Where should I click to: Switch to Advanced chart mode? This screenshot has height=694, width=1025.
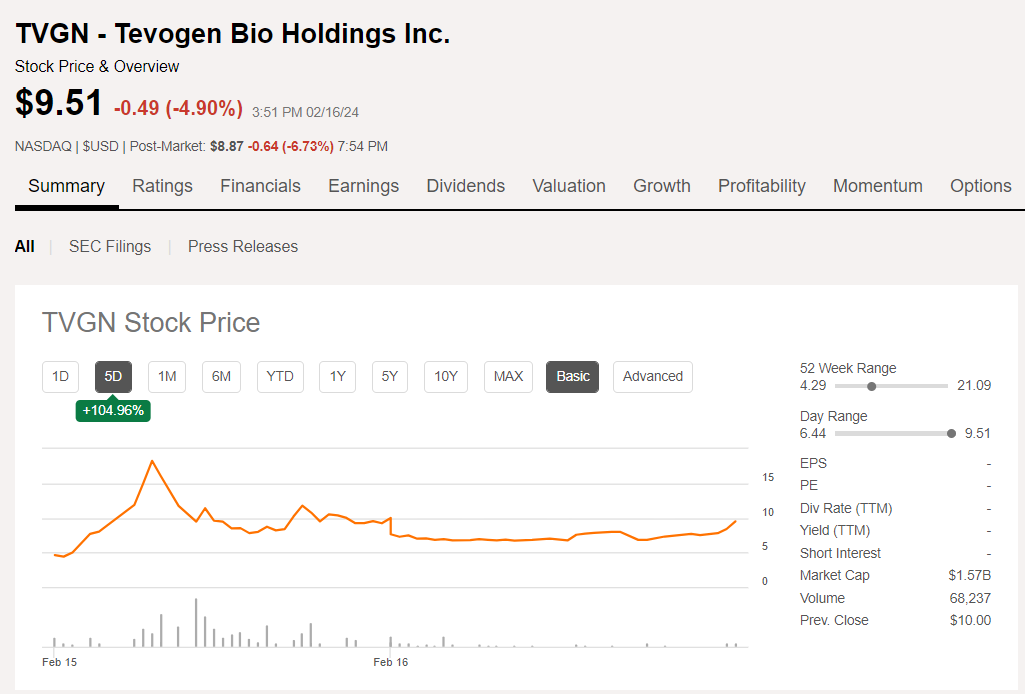[652, 376]
